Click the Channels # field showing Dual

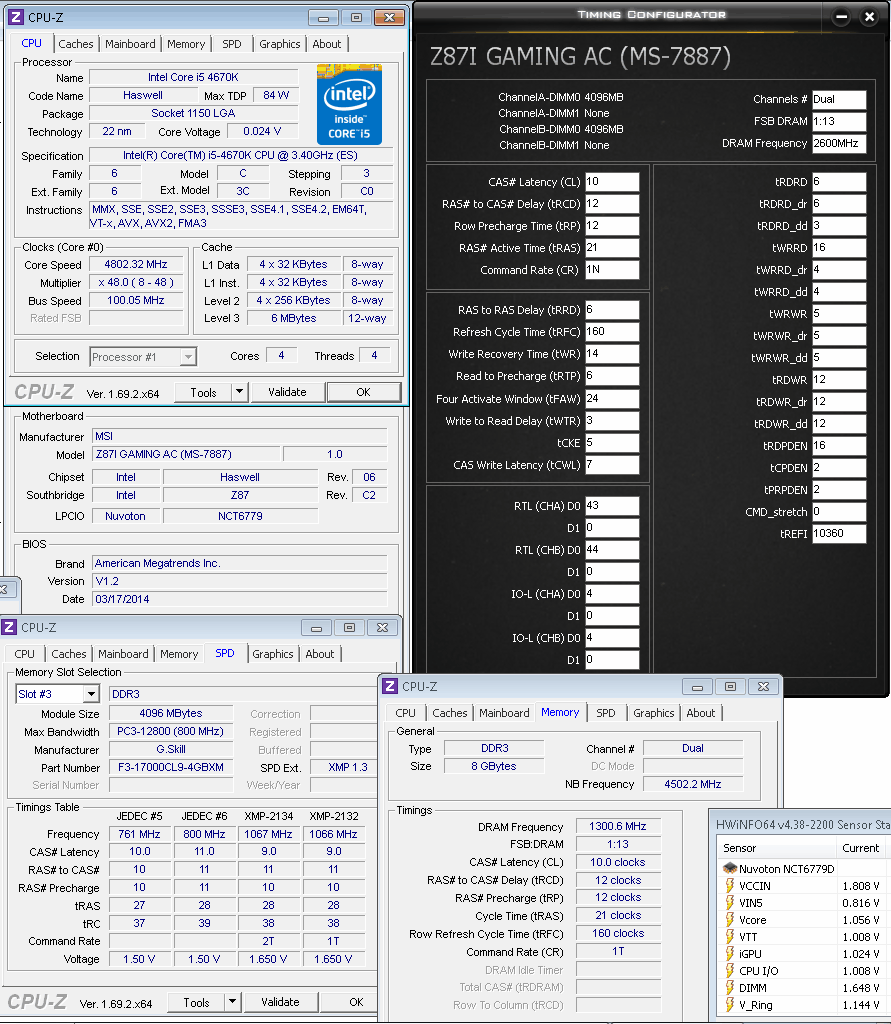(839, 99)
